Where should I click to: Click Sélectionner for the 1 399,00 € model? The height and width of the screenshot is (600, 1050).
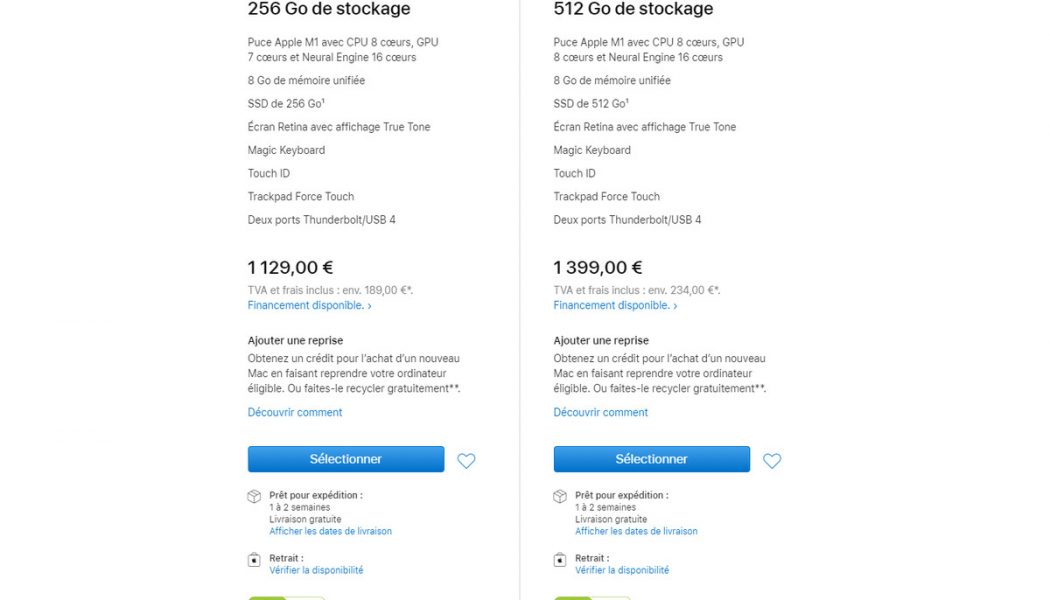(x=651, y=458)
